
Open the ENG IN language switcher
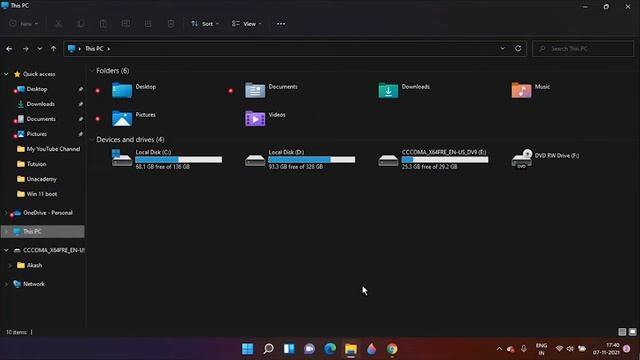541,349
